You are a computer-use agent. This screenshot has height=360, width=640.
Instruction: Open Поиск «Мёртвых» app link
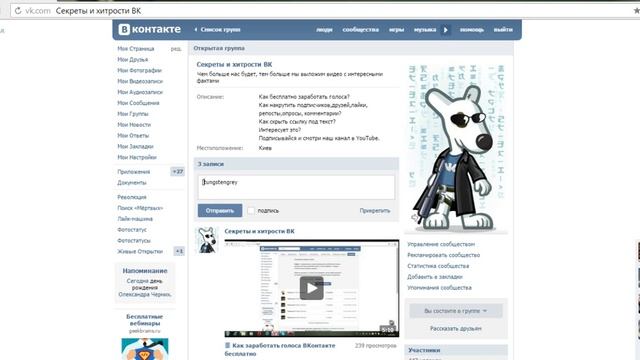140,208
